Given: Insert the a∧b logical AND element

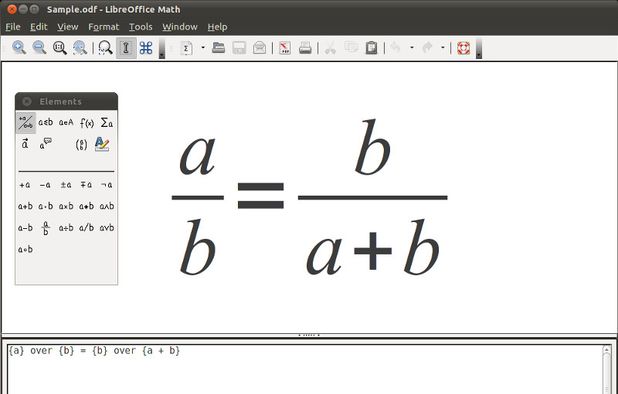Looking at the screenshot, I should point(106,206).
